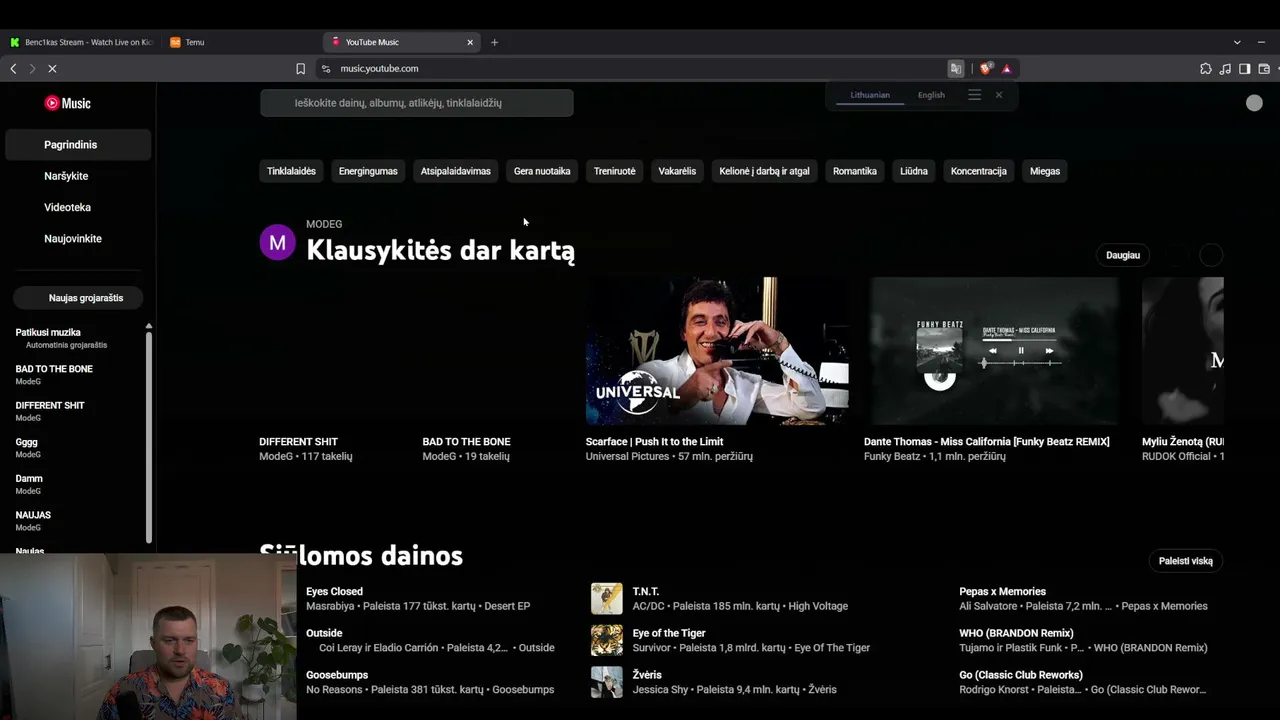This screenshot has height=720, width=1280.
Task: Switch to the Temu tab
Action: point(240,42)
